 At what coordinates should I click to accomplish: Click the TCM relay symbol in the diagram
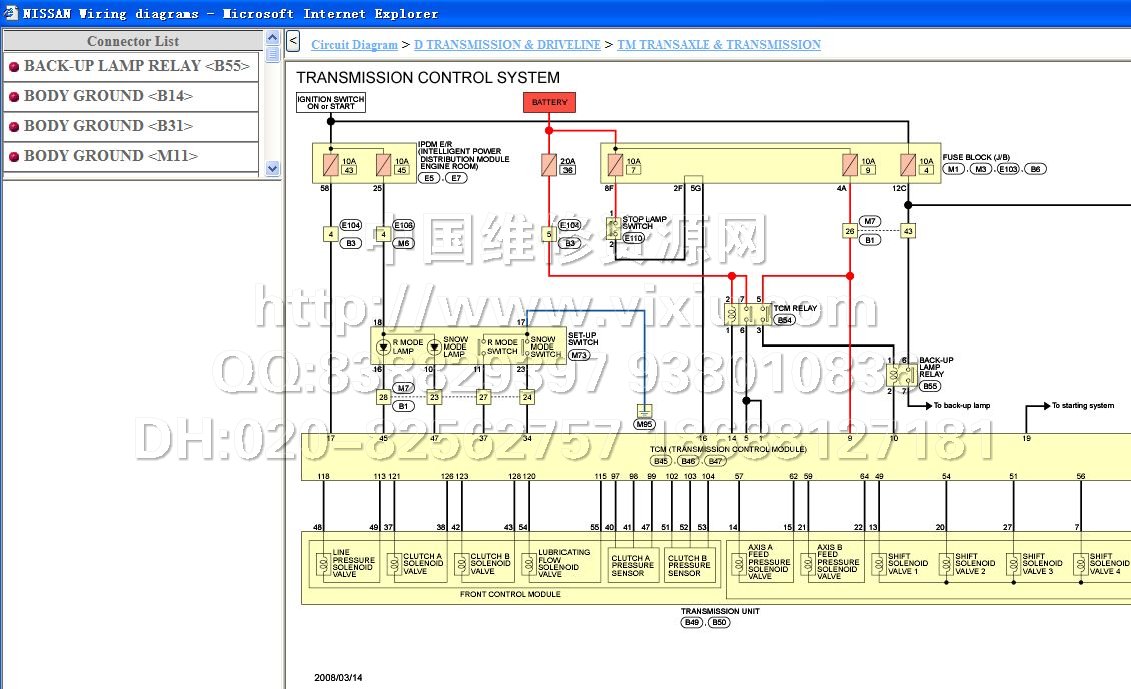[x=748, y=314]
